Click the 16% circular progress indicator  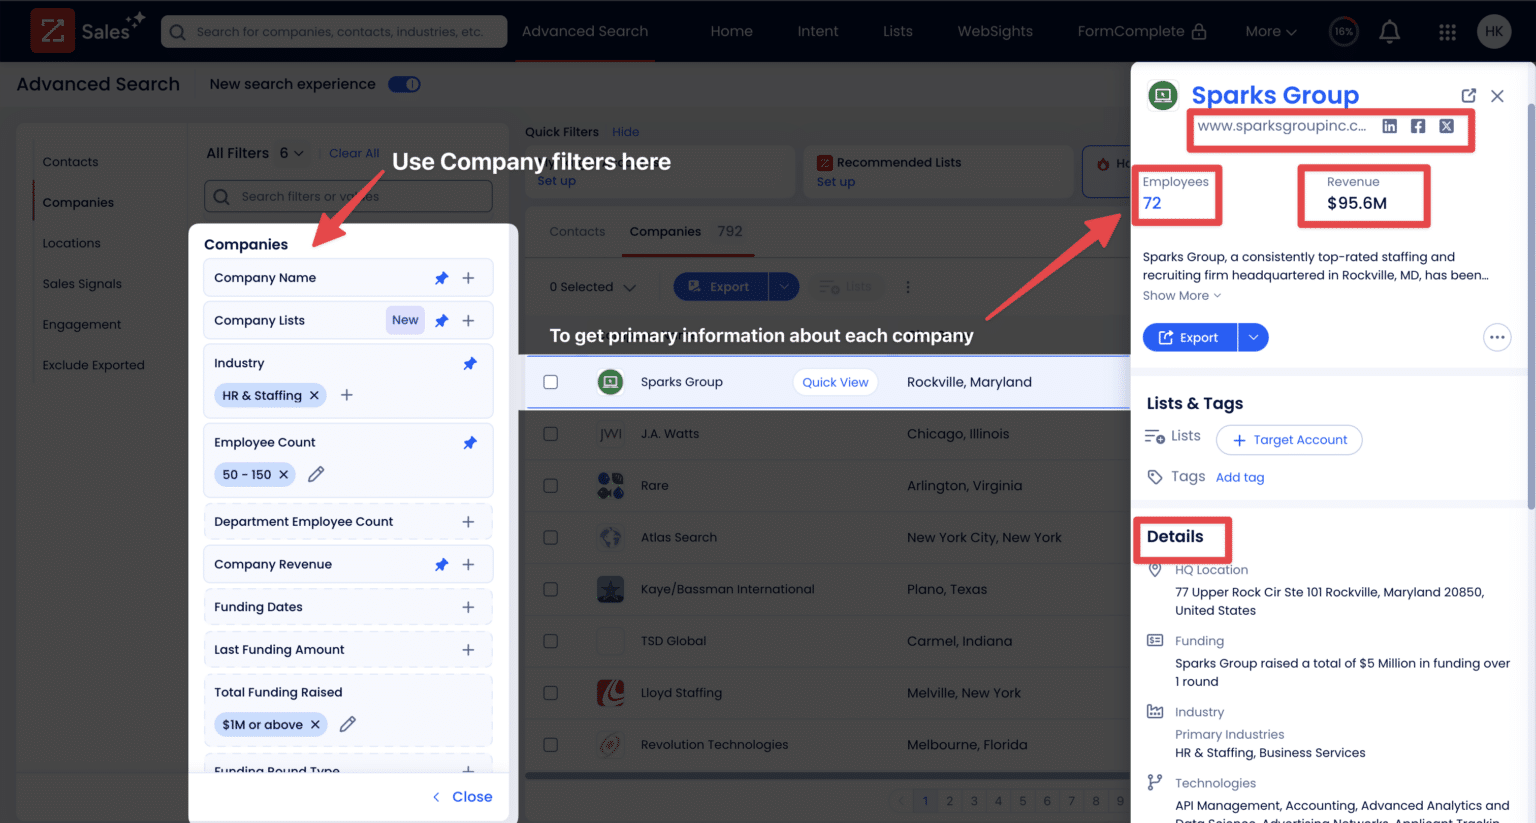[1343, 31]
